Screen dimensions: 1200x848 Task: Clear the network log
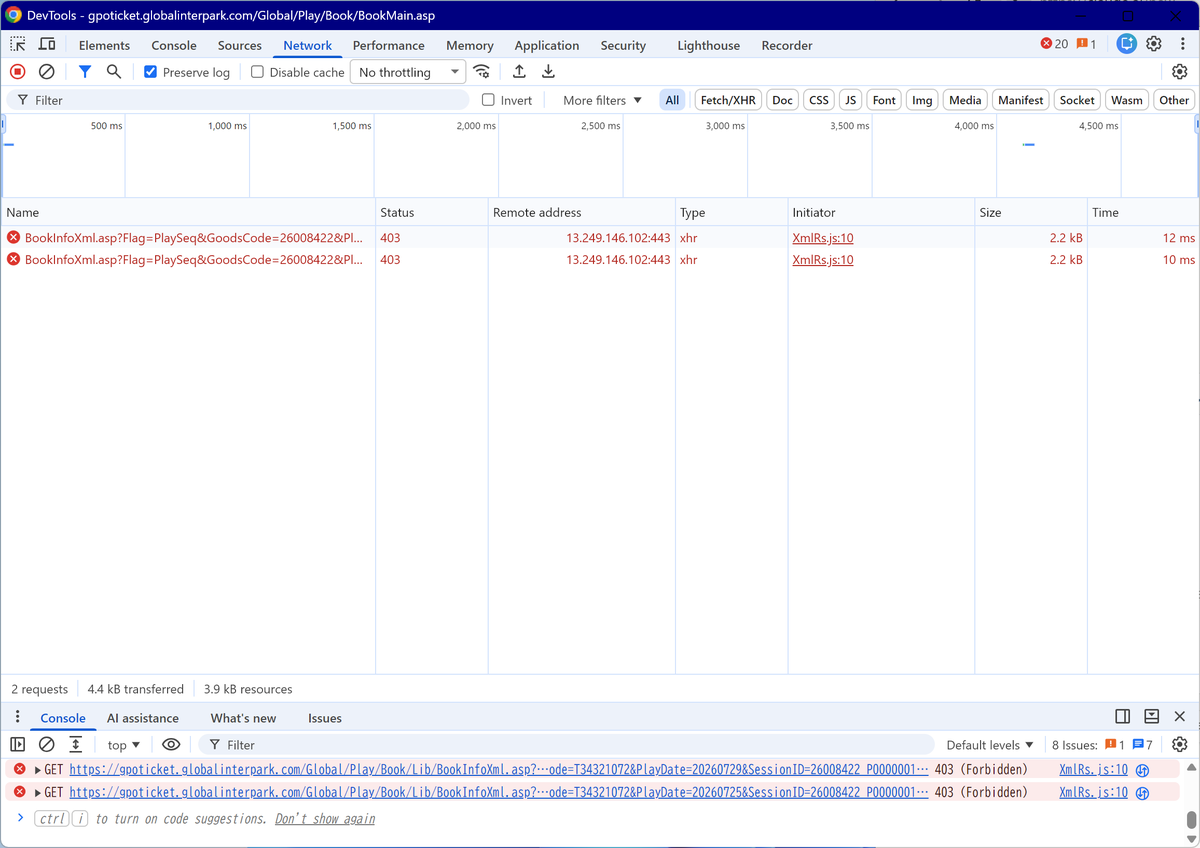pyautogui.click(x=47, y=72)
